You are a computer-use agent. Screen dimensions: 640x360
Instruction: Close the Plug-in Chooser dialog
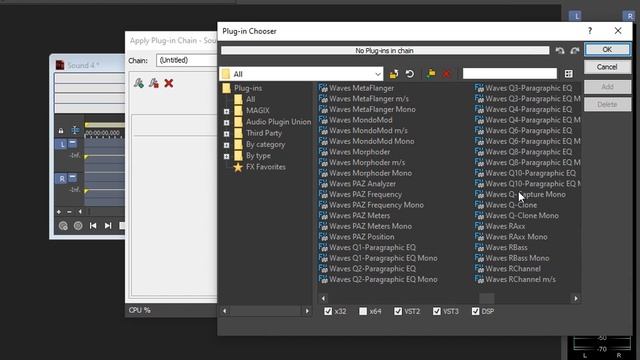pos(618,31)
